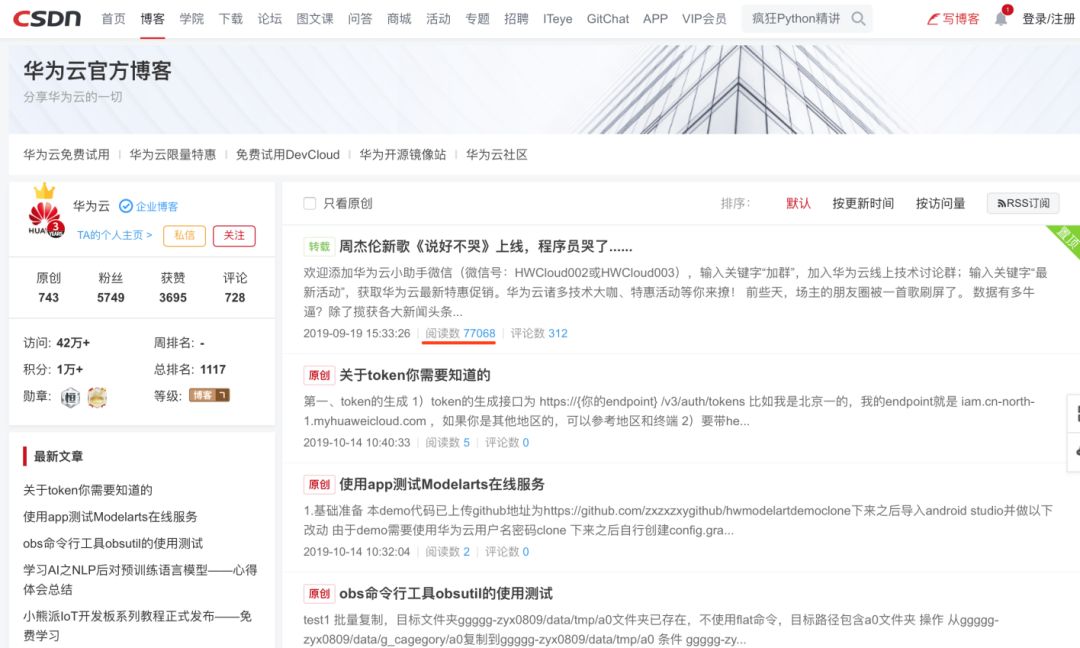Open APP in top navigation
This screenshot has height=648, width=1080.
[655, 19]
